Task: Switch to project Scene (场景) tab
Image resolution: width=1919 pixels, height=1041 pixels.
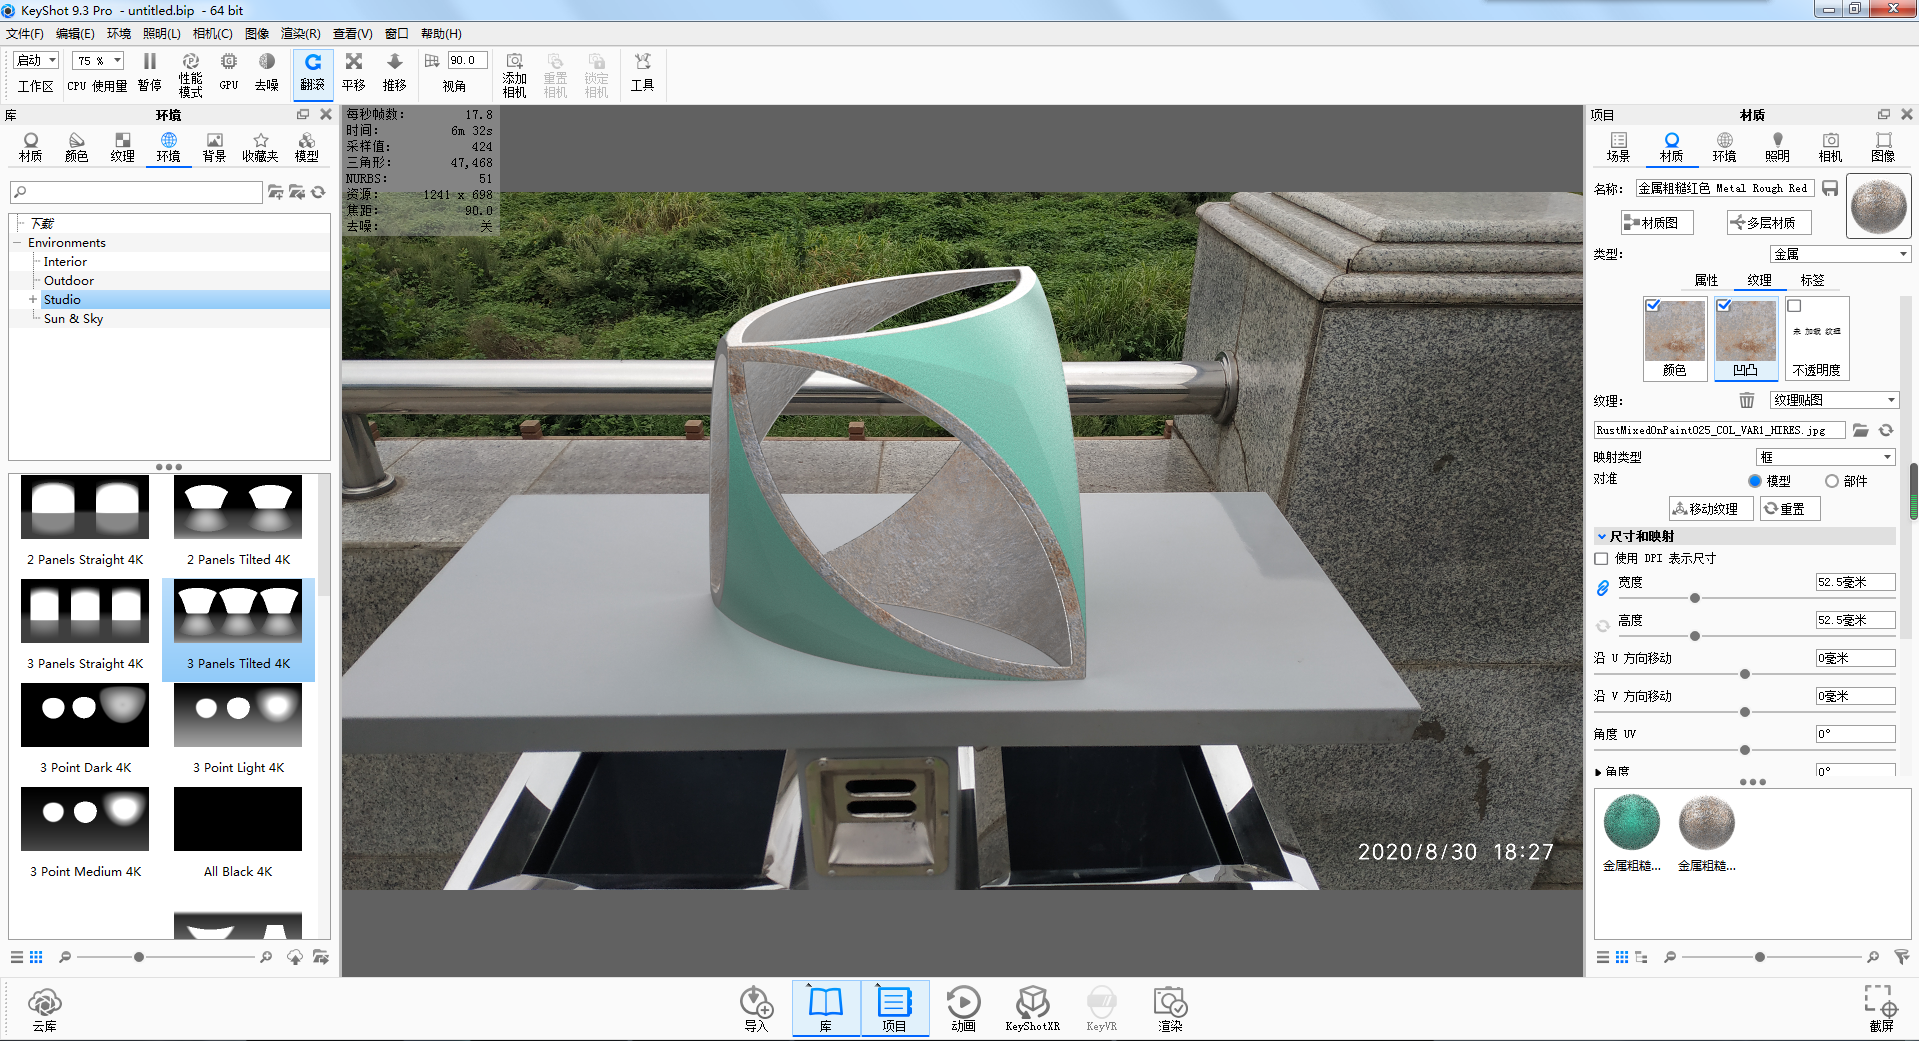Action: (1618, 147)
